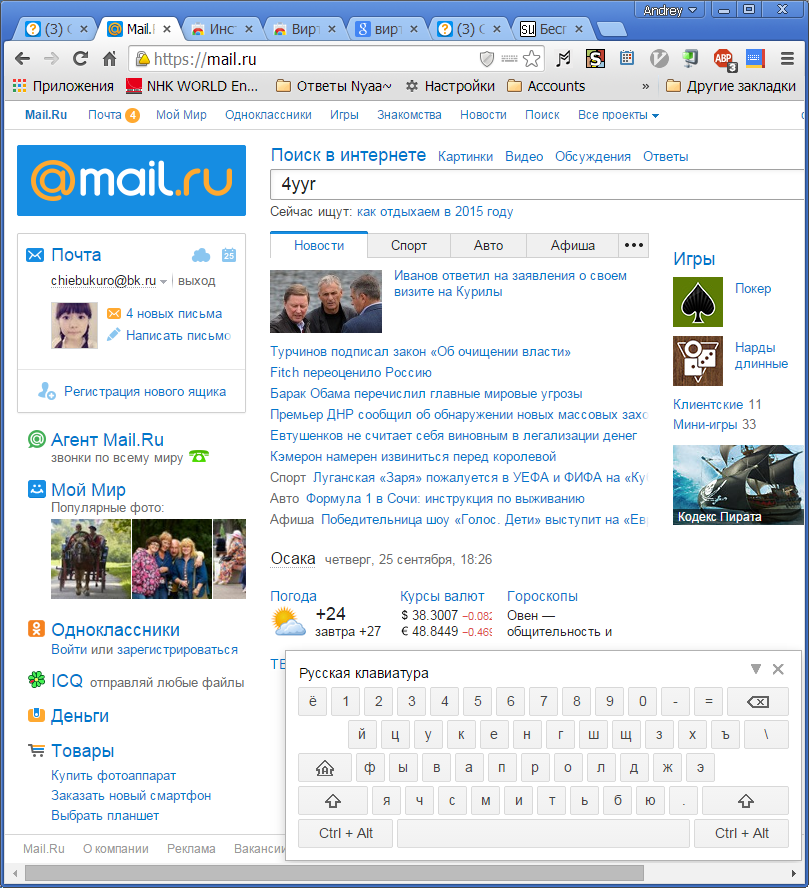Click the Деньги wallet icon
The width and height of the screenshot is (809, 888).
[x=36, y=715]
